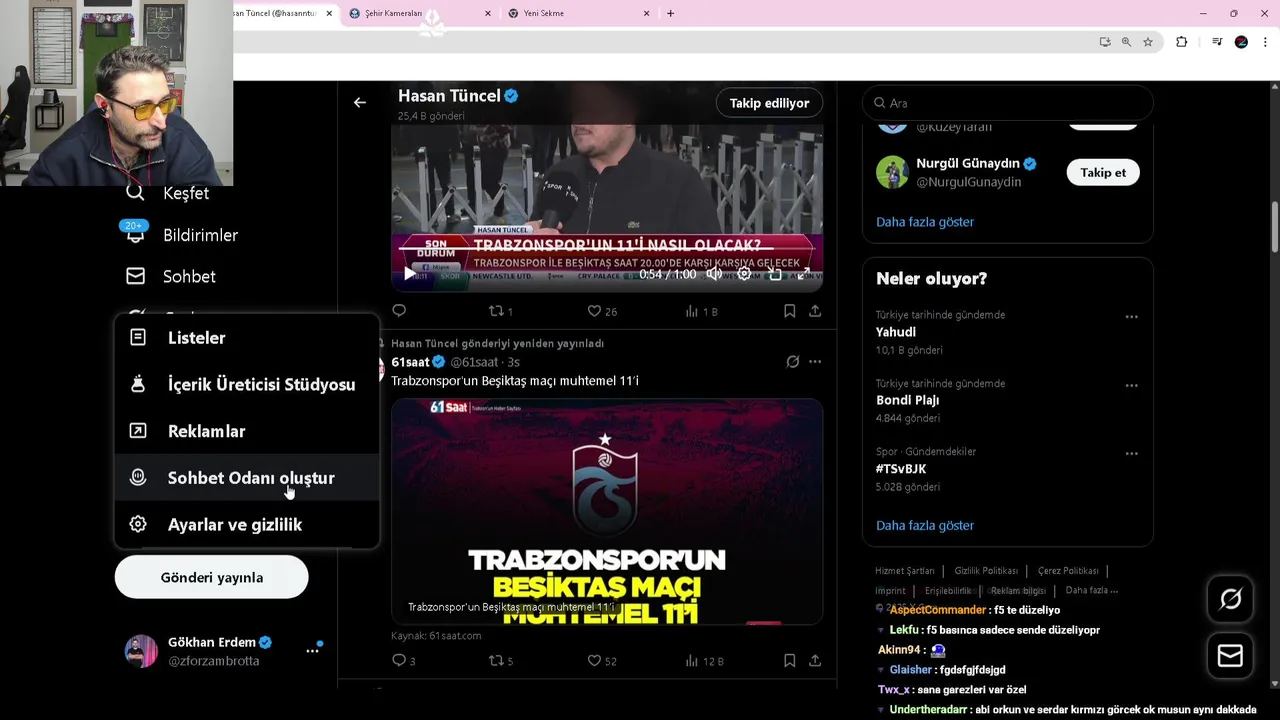Open the floating messages envelope button

[1230, 656]
